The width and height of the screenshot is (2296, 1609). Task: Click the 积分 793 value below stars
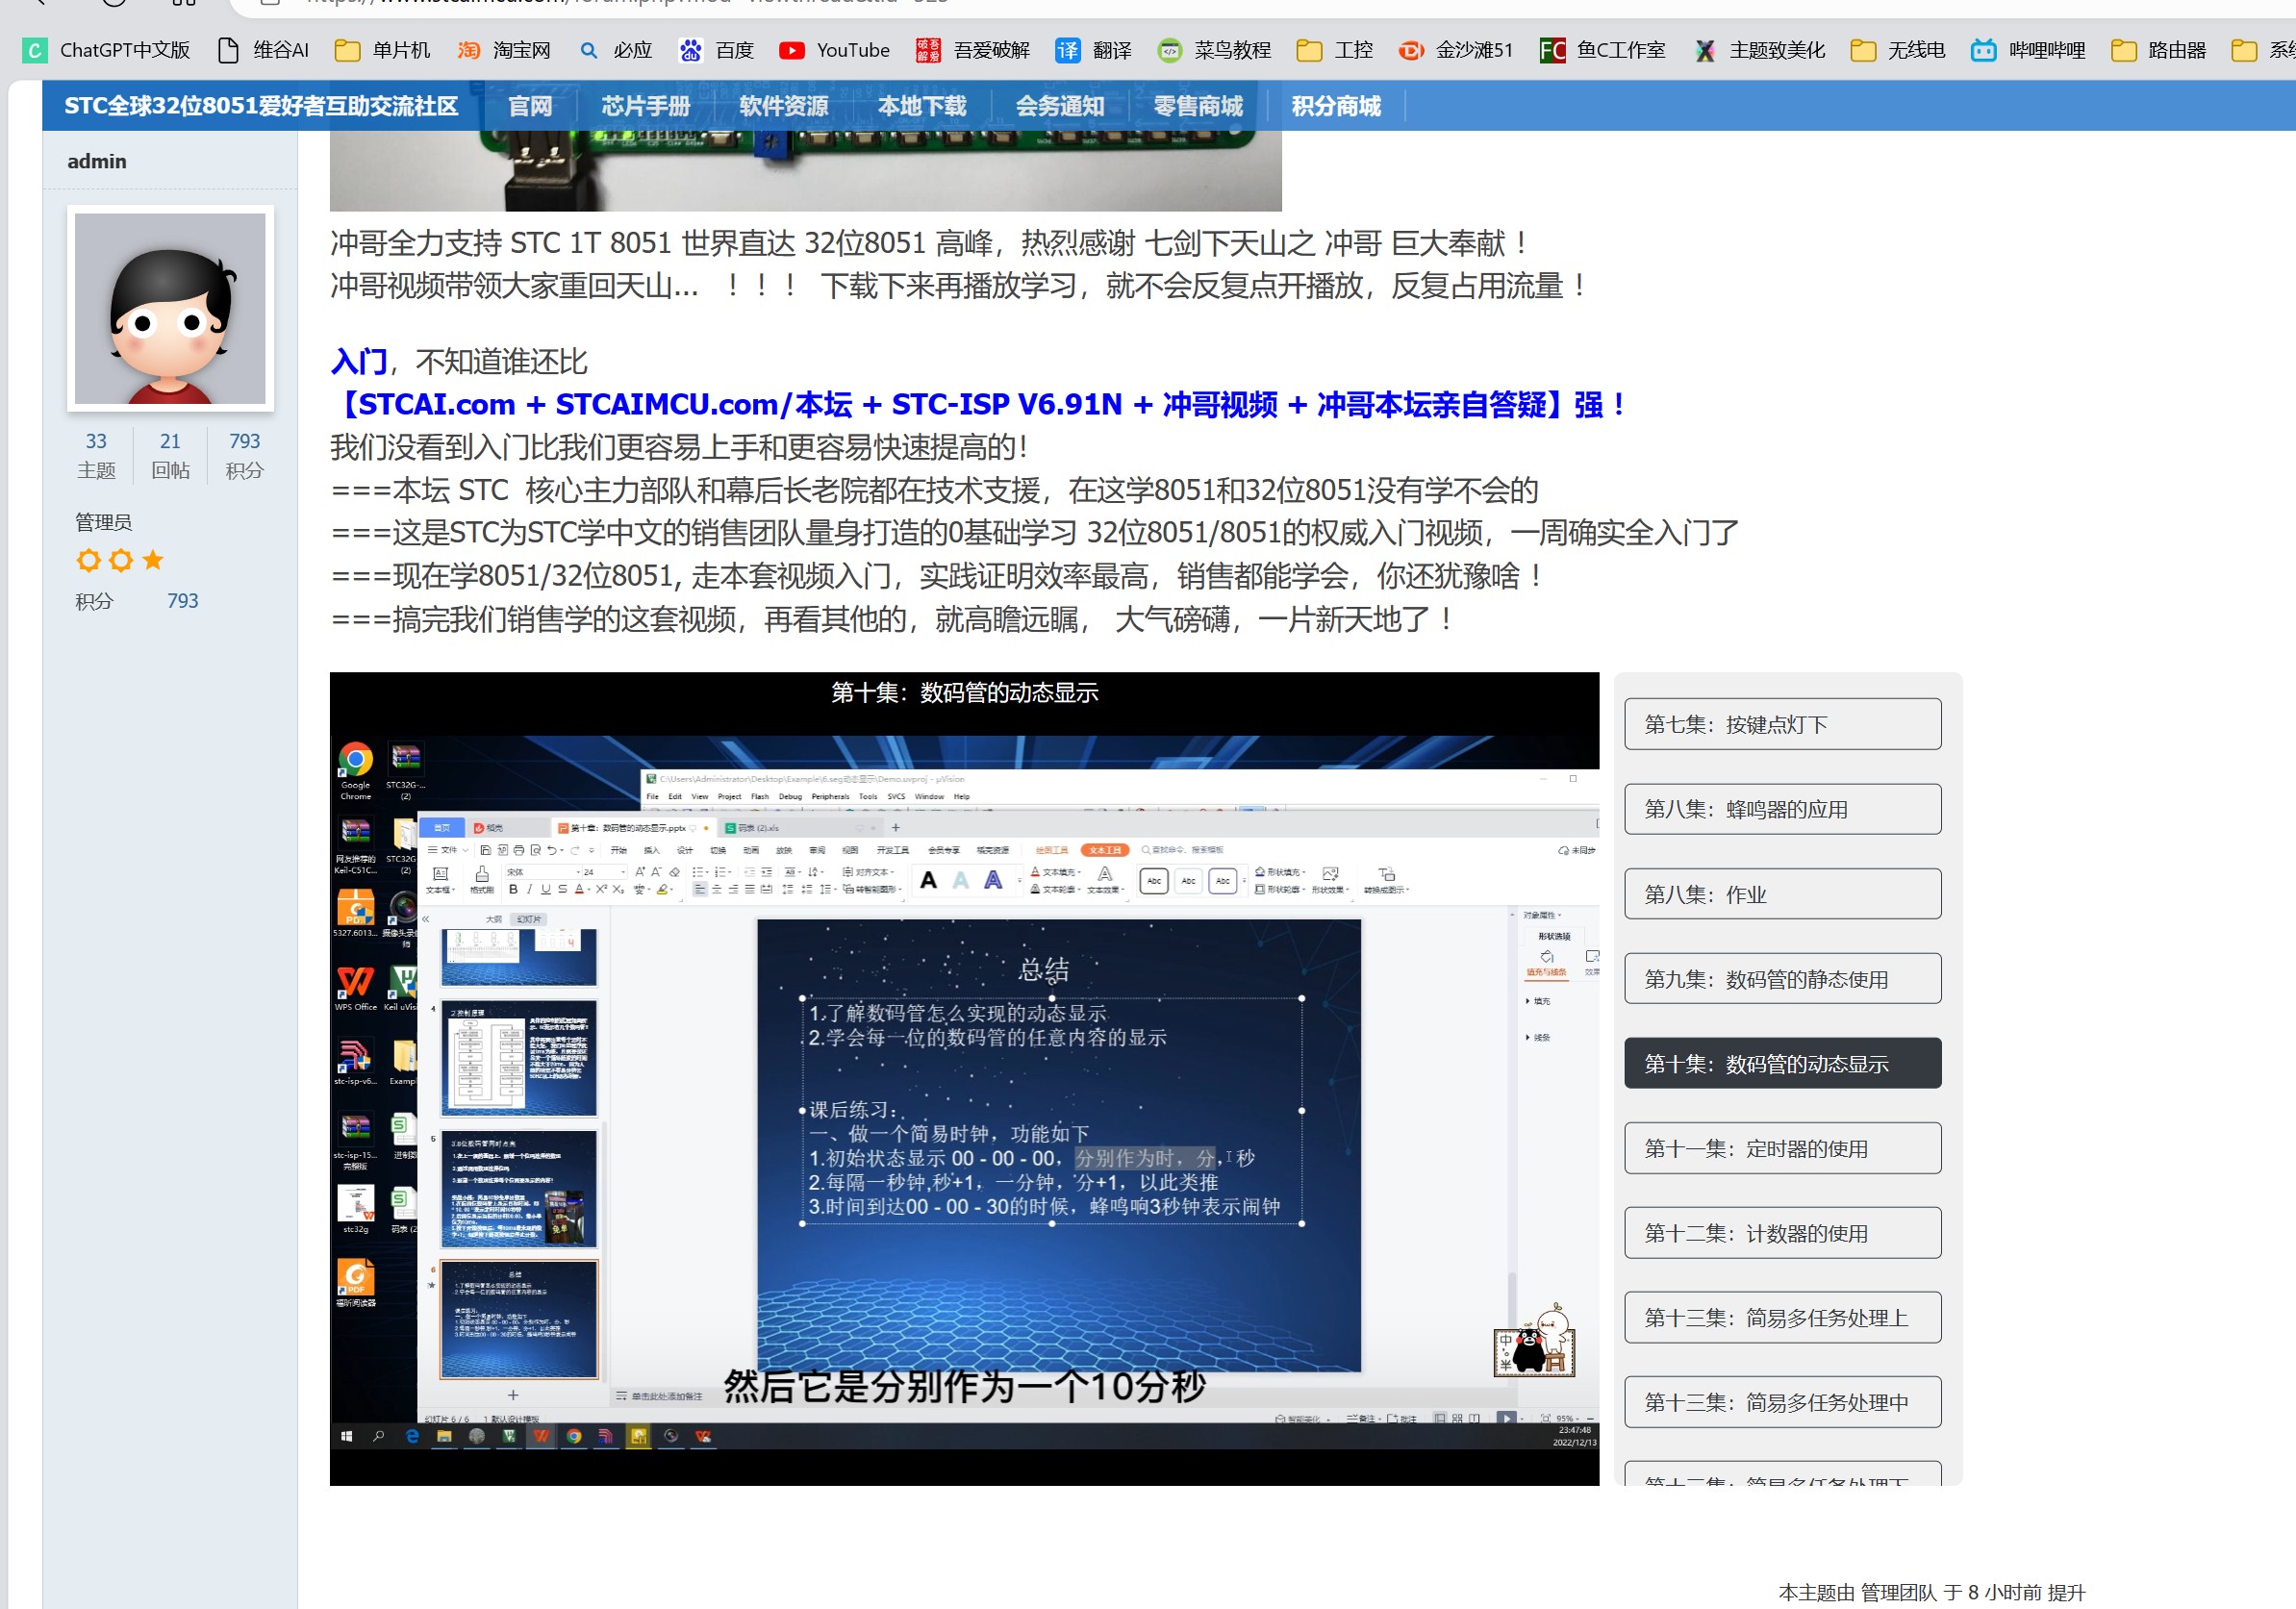(x=182, y=601)
